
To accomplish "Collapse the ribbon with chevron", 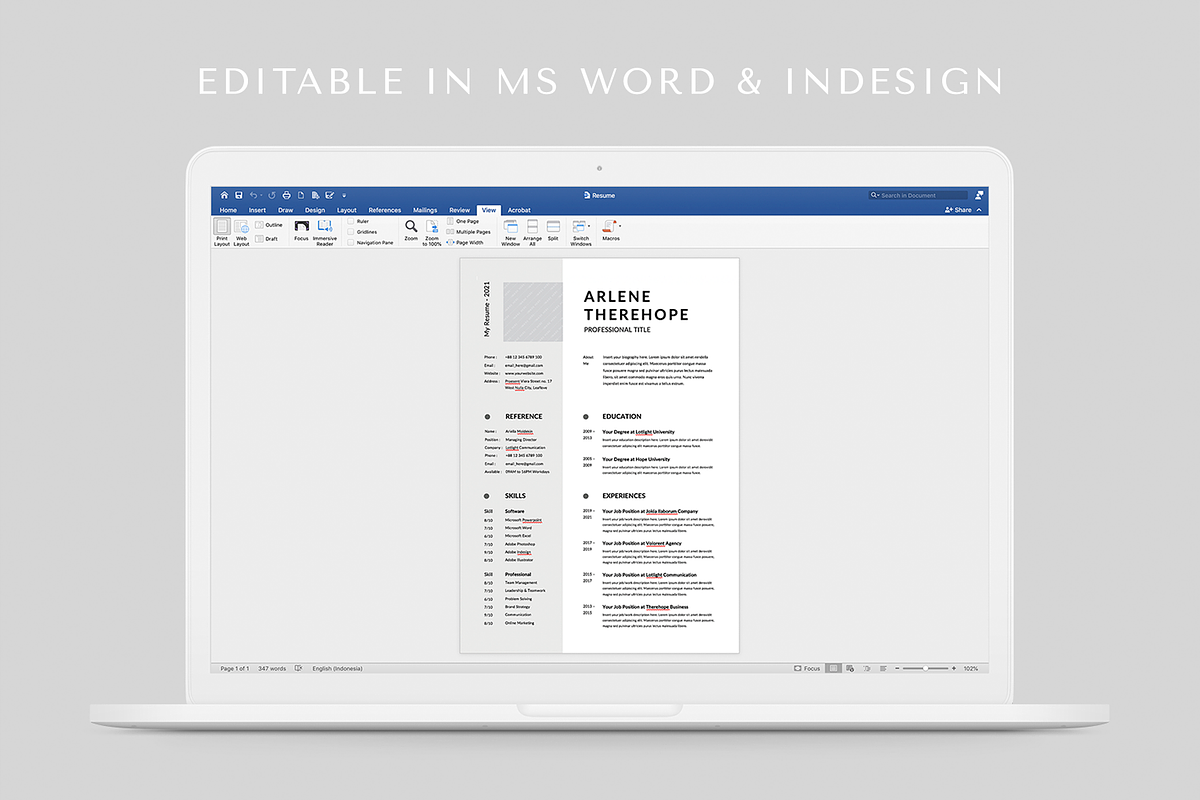I will (x=979, y=210).
